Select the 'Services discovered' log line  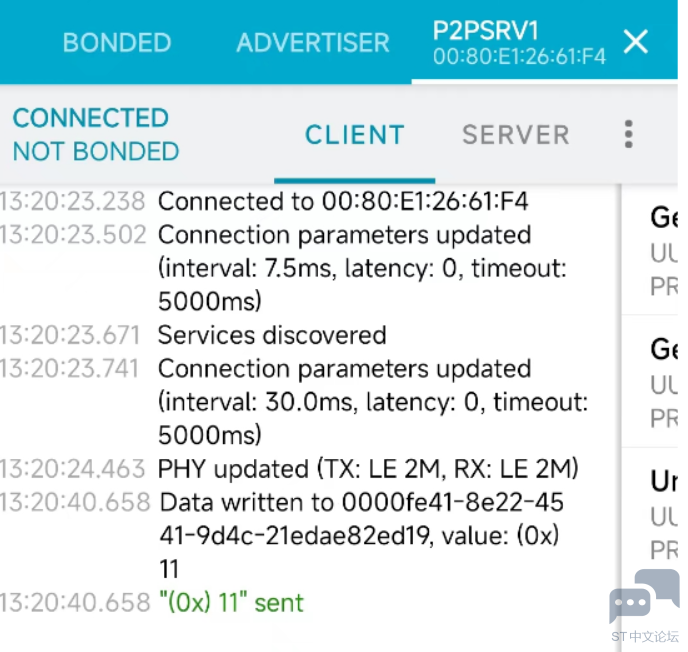point(271,335)
